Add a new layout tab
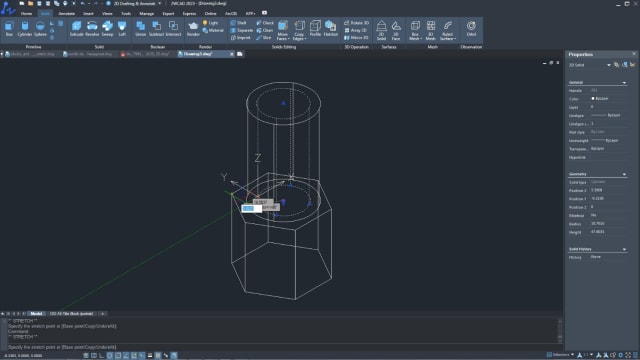640x360 pixels. (102, 313)
